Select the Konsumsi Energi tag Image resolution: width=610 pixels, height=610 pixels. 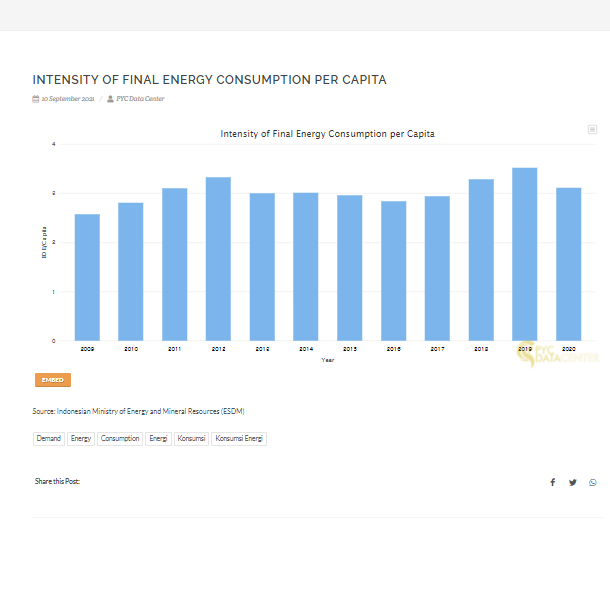coord(239,439)
